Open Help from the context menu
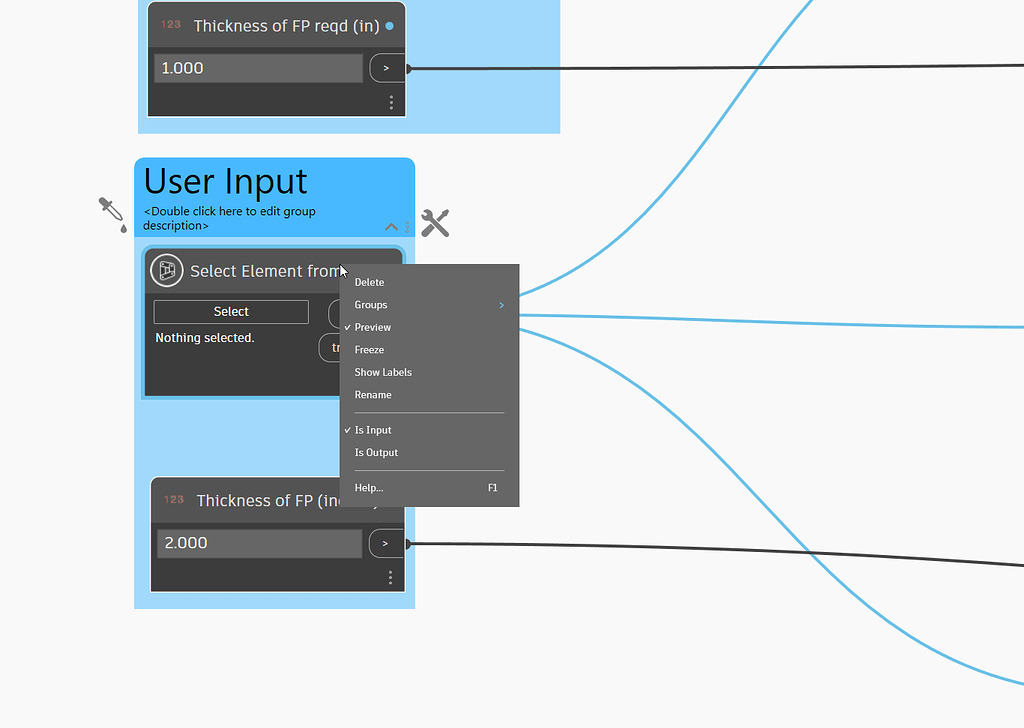Image resolution: width=1024 pixels, height=728 pixels. (x=368, y=487)
